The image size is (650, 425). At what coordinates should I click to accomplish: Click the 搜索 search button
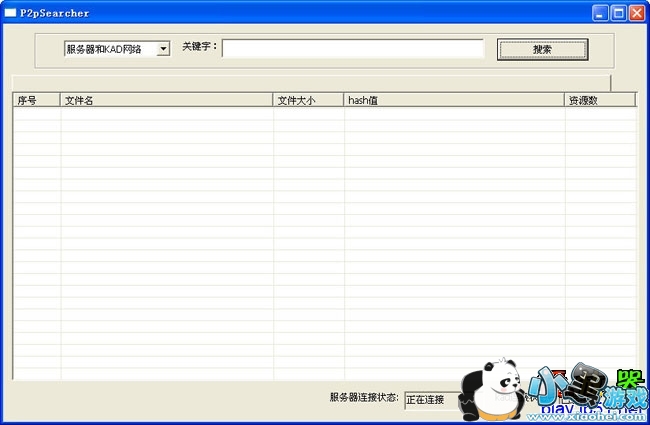tap(543, 49)
